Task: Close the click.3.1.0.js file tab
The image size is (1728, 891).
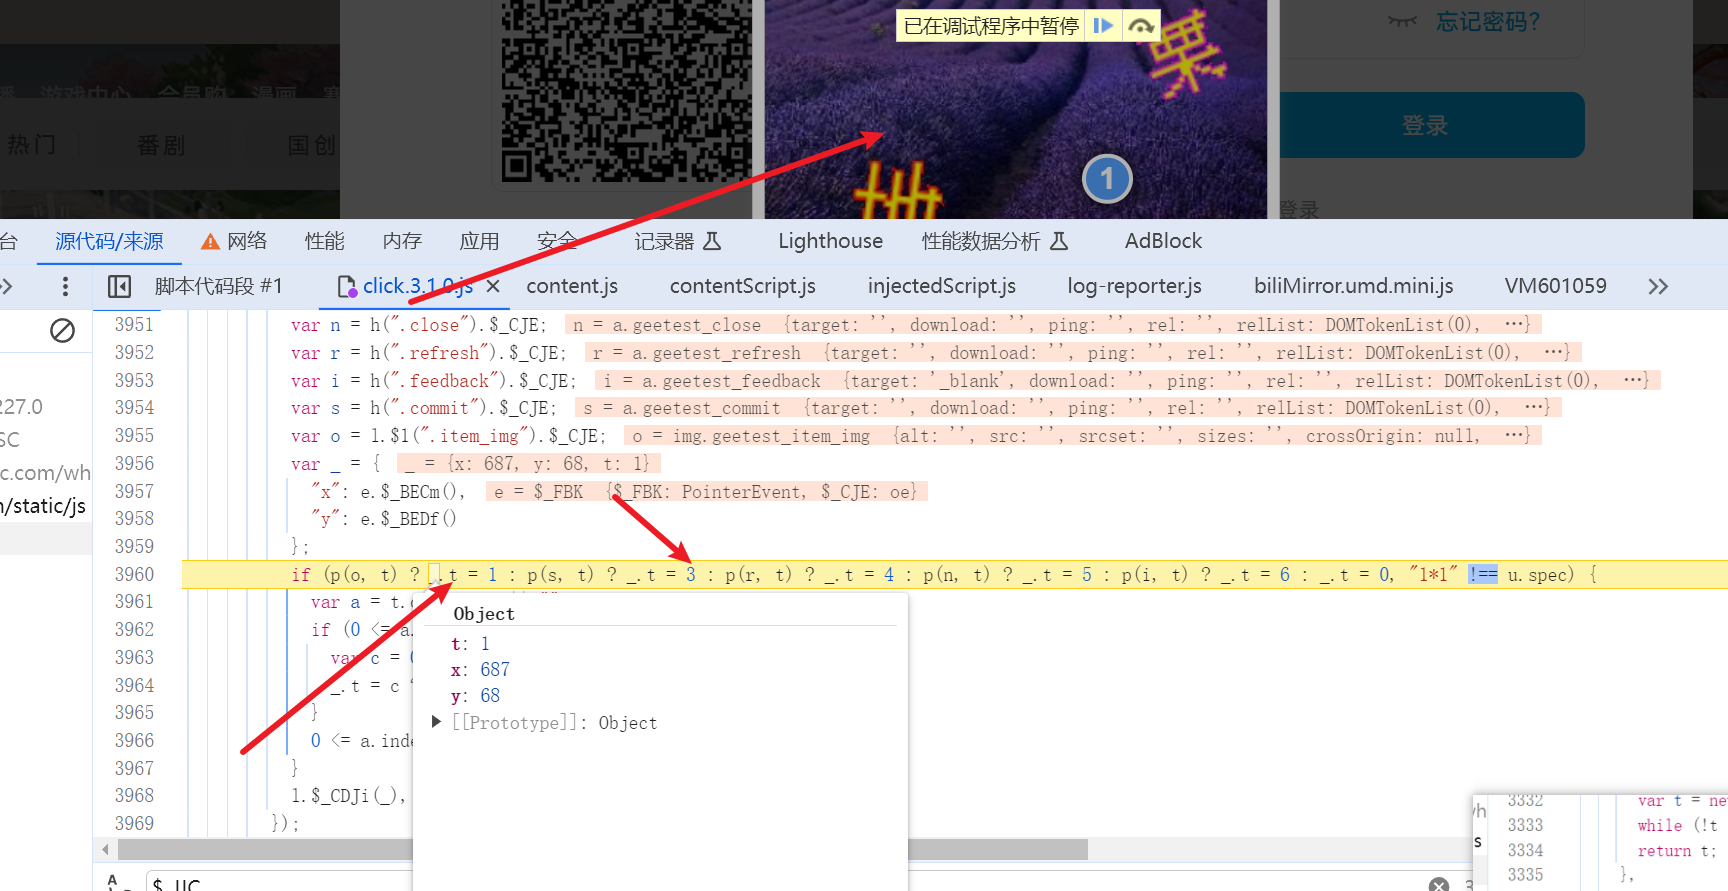Action: [493, 287]
